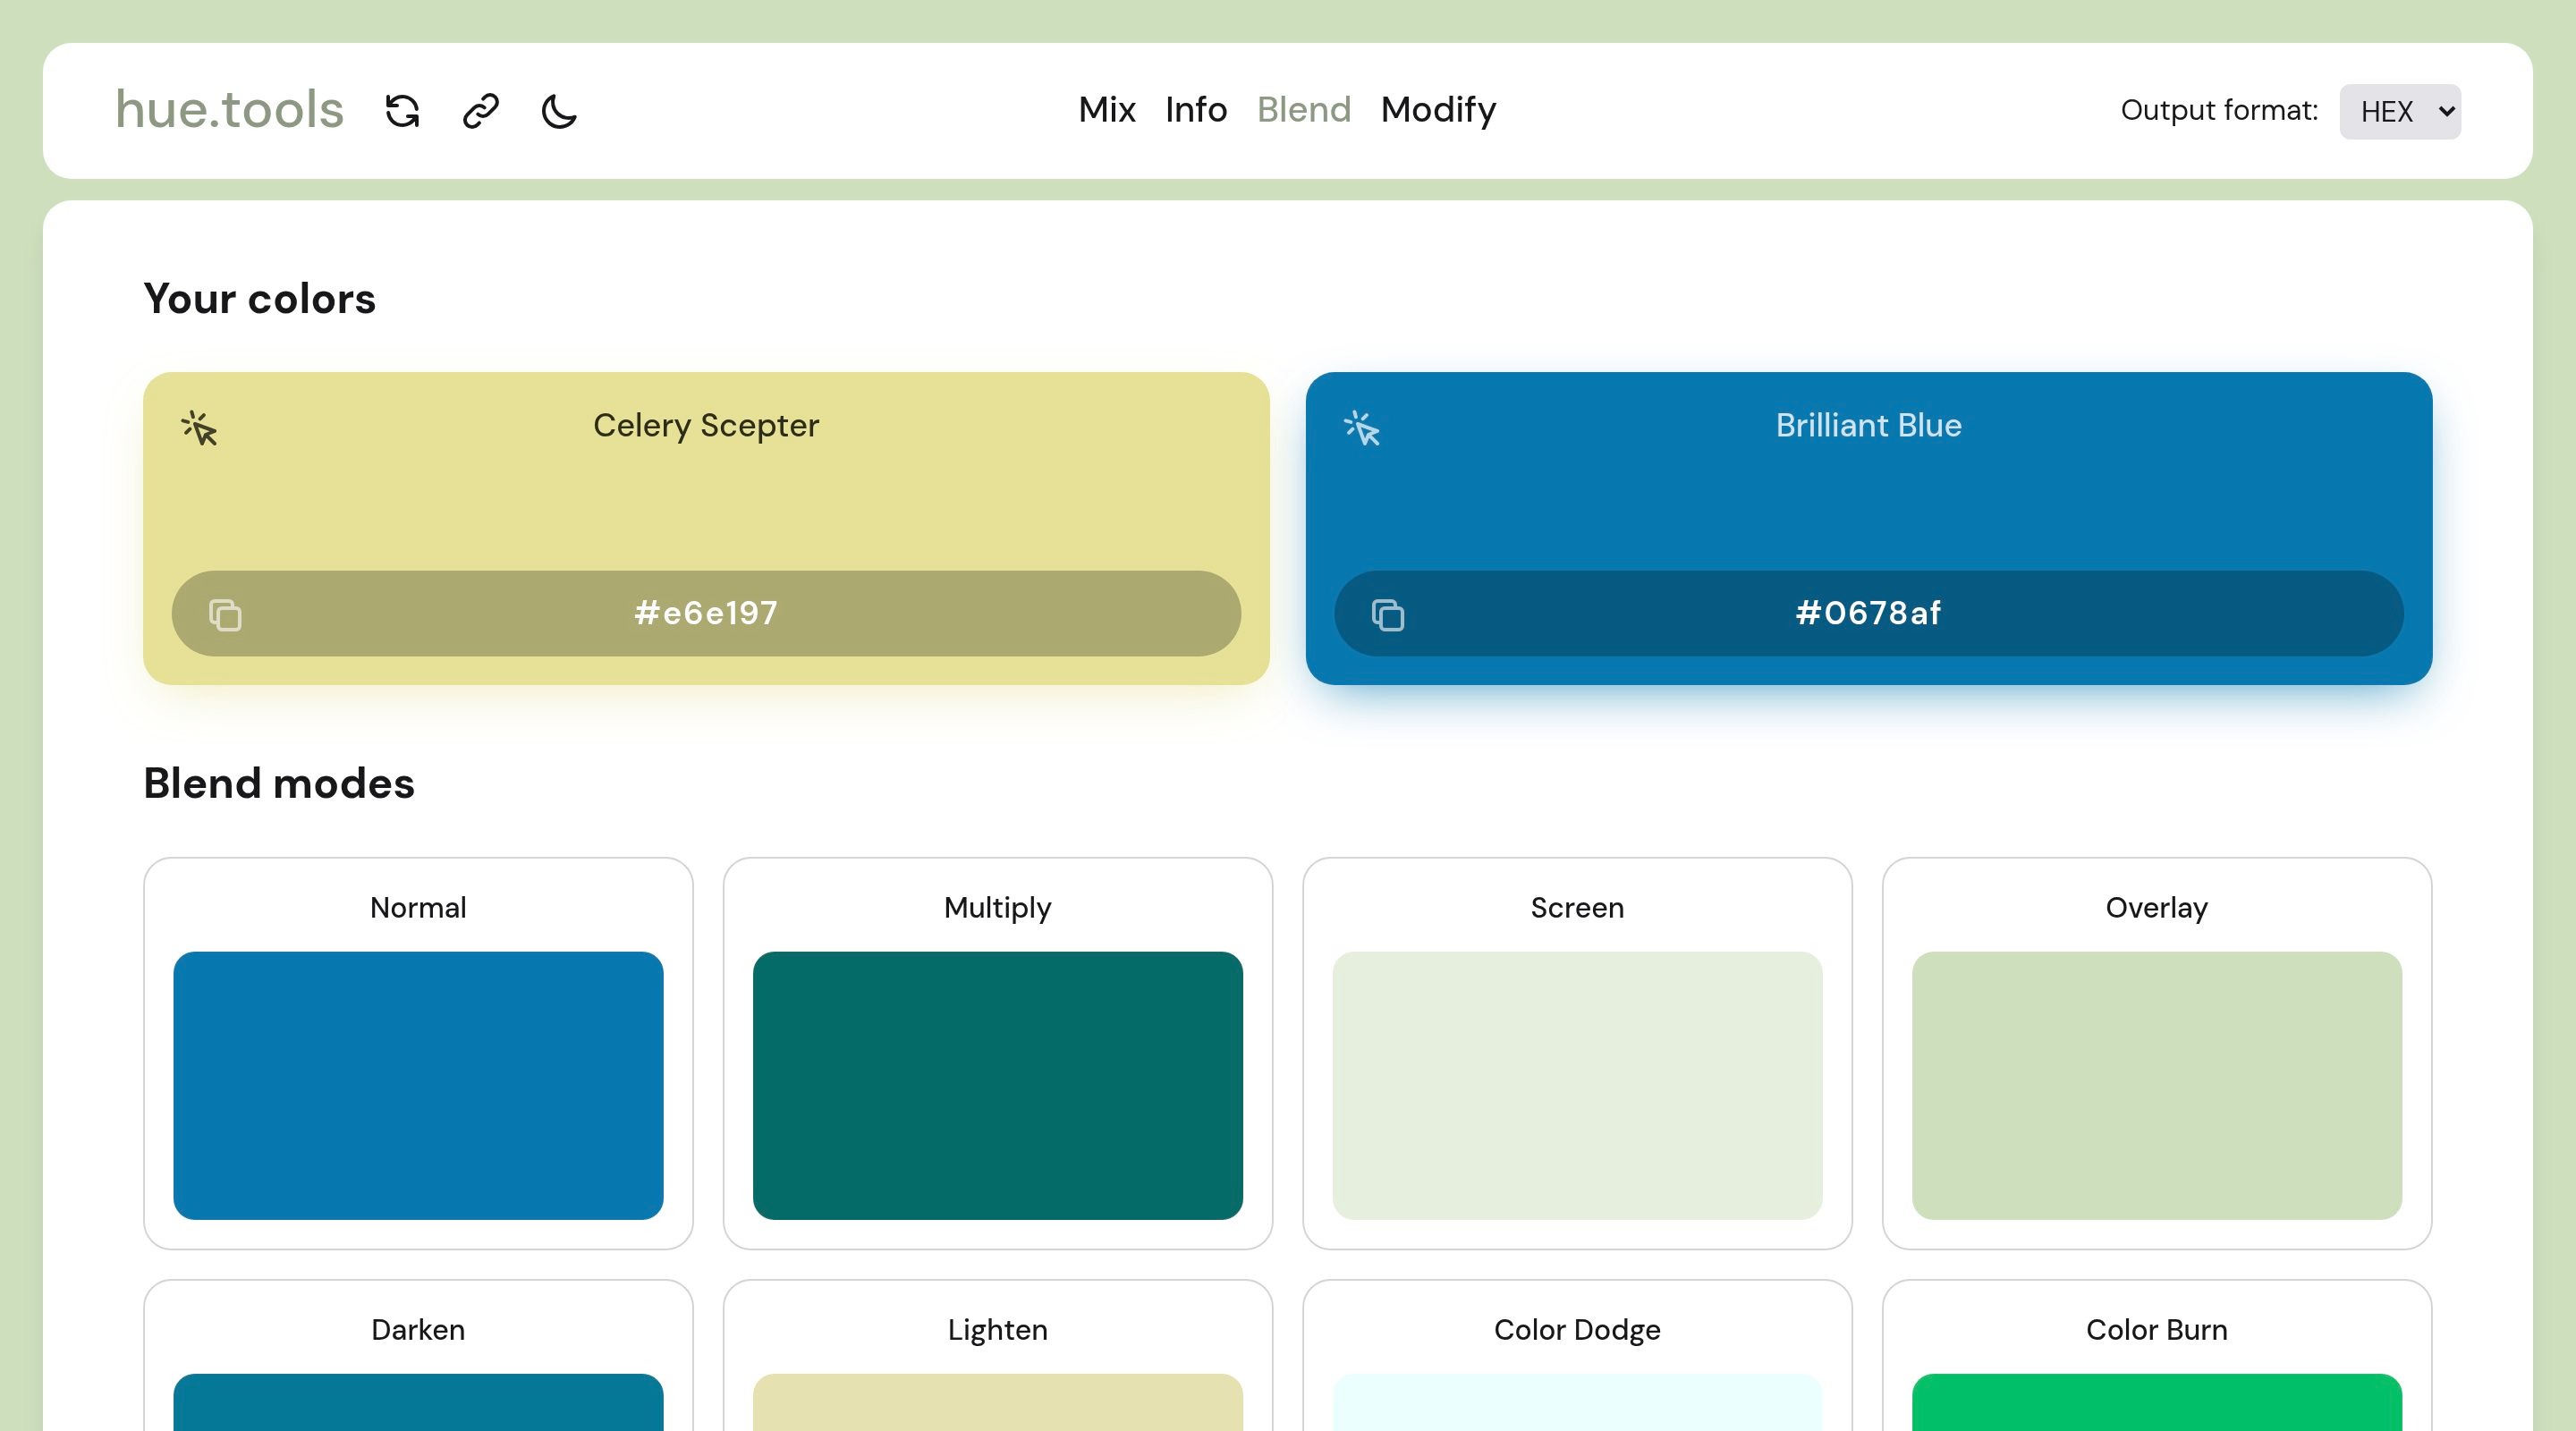Go to the Mix tab
The image size is (2576, 1431).
(x=1106, y=109)
